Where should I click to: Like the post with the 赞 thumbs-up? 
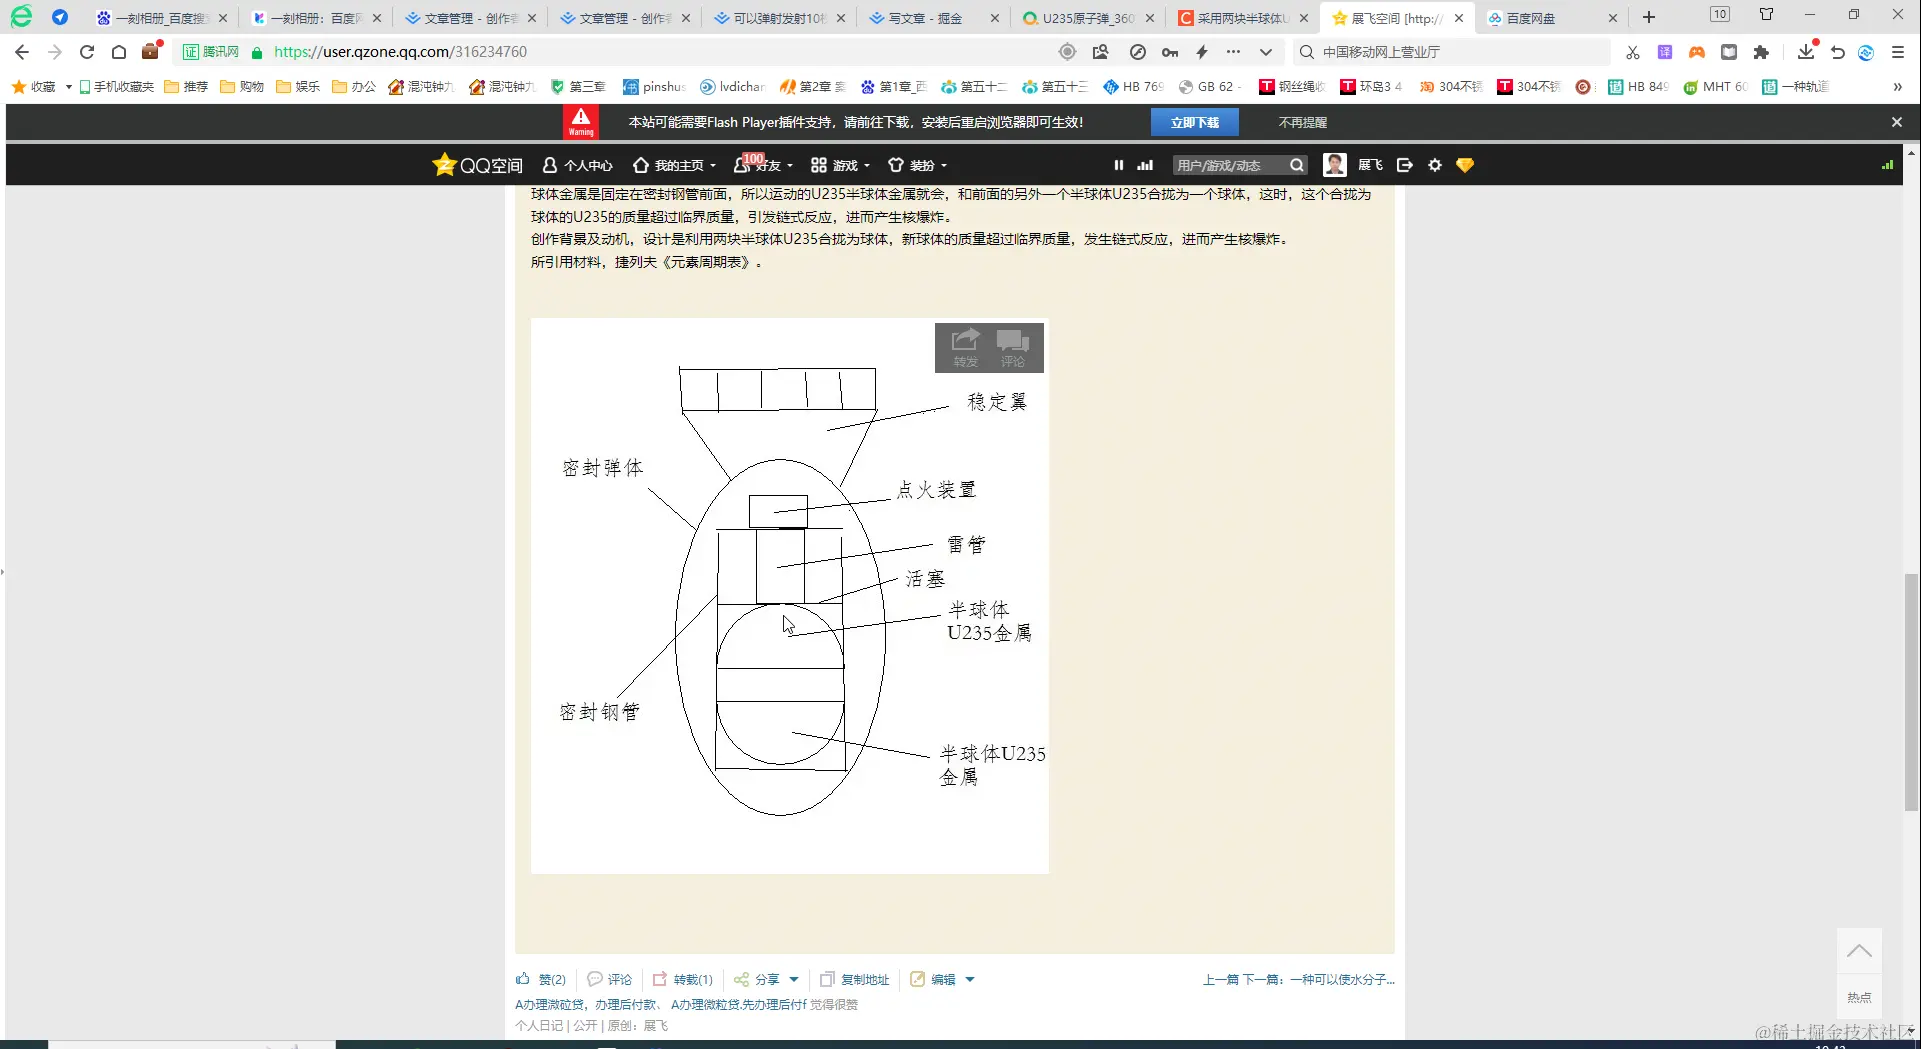523,979
